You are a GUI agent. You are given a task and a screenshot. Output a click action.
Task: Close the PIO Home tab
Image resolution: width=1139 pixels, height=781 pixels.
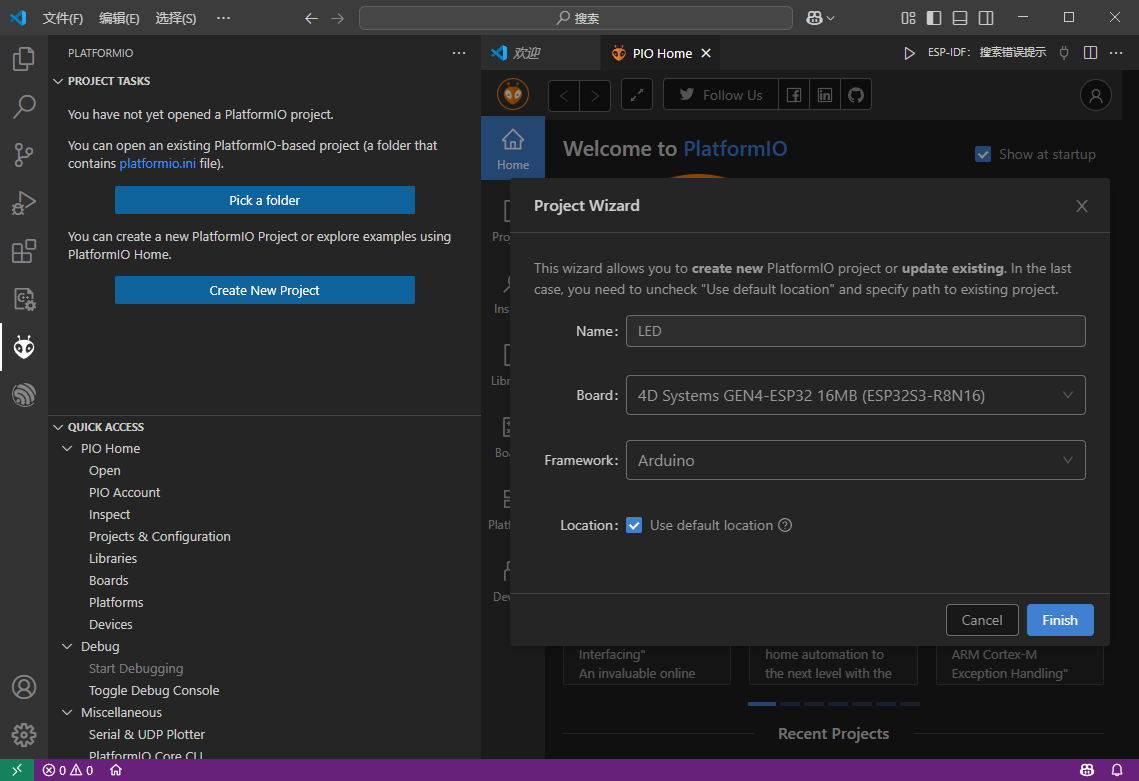706,53
